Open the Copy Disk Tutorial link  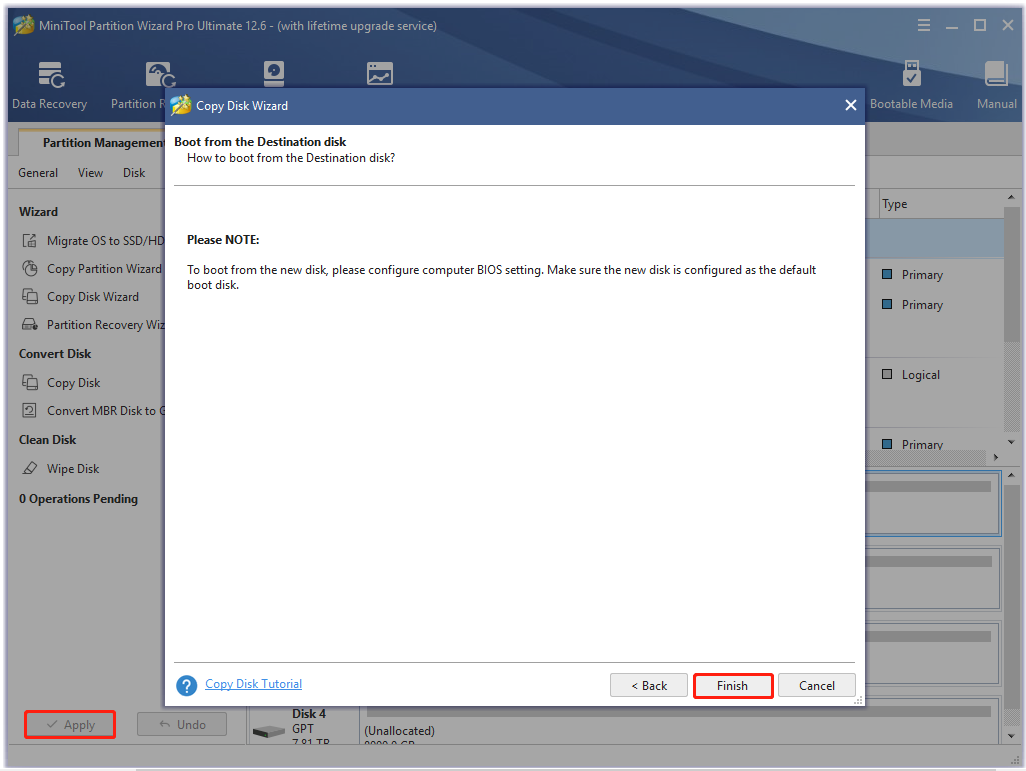point(253,684)
